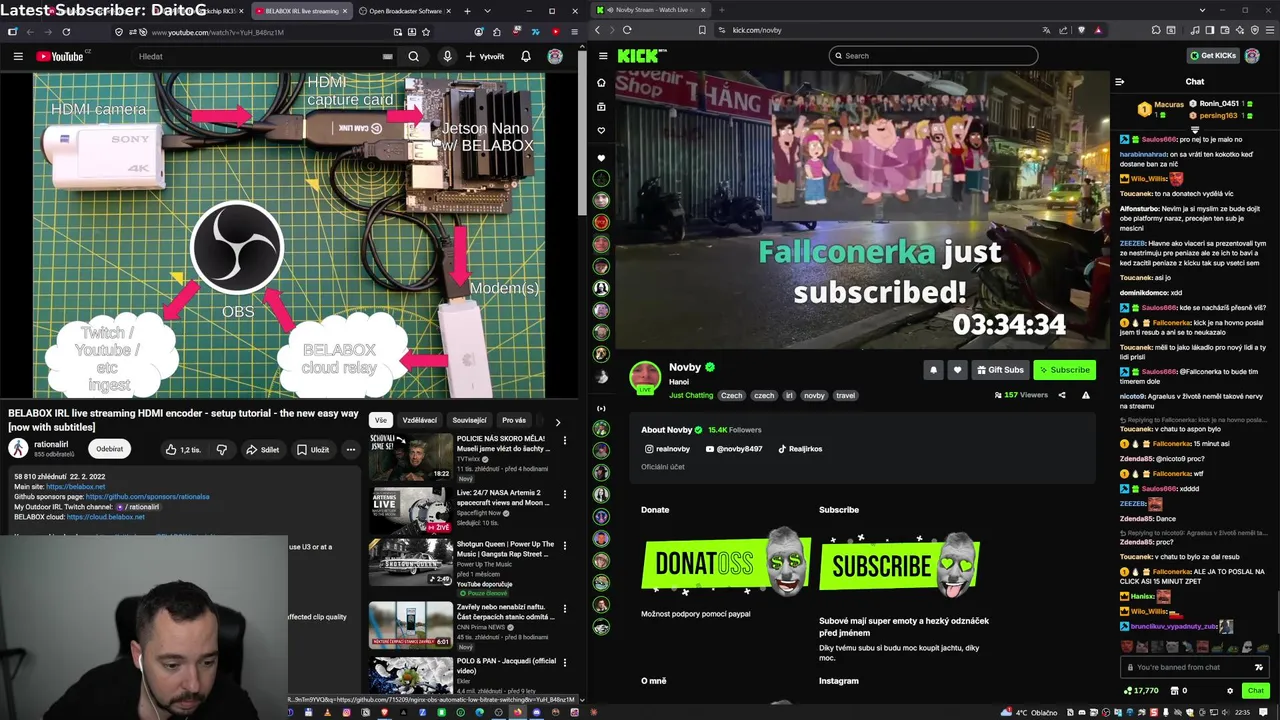
Task: Open the Shotgun Queen video thumbnail
Action: 411,563
